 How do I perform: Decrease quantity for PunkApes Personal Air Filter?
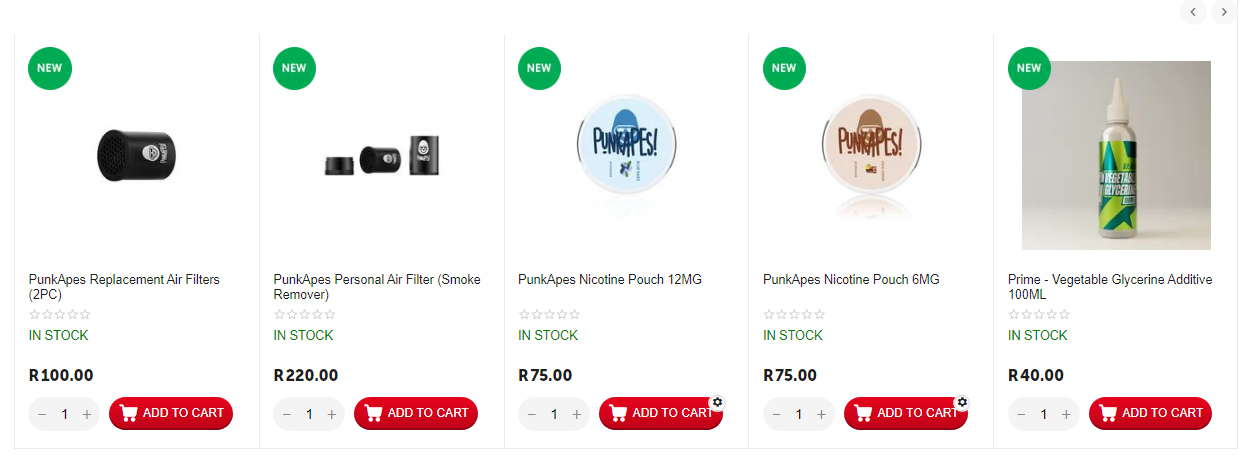click(x=287, y=414)
